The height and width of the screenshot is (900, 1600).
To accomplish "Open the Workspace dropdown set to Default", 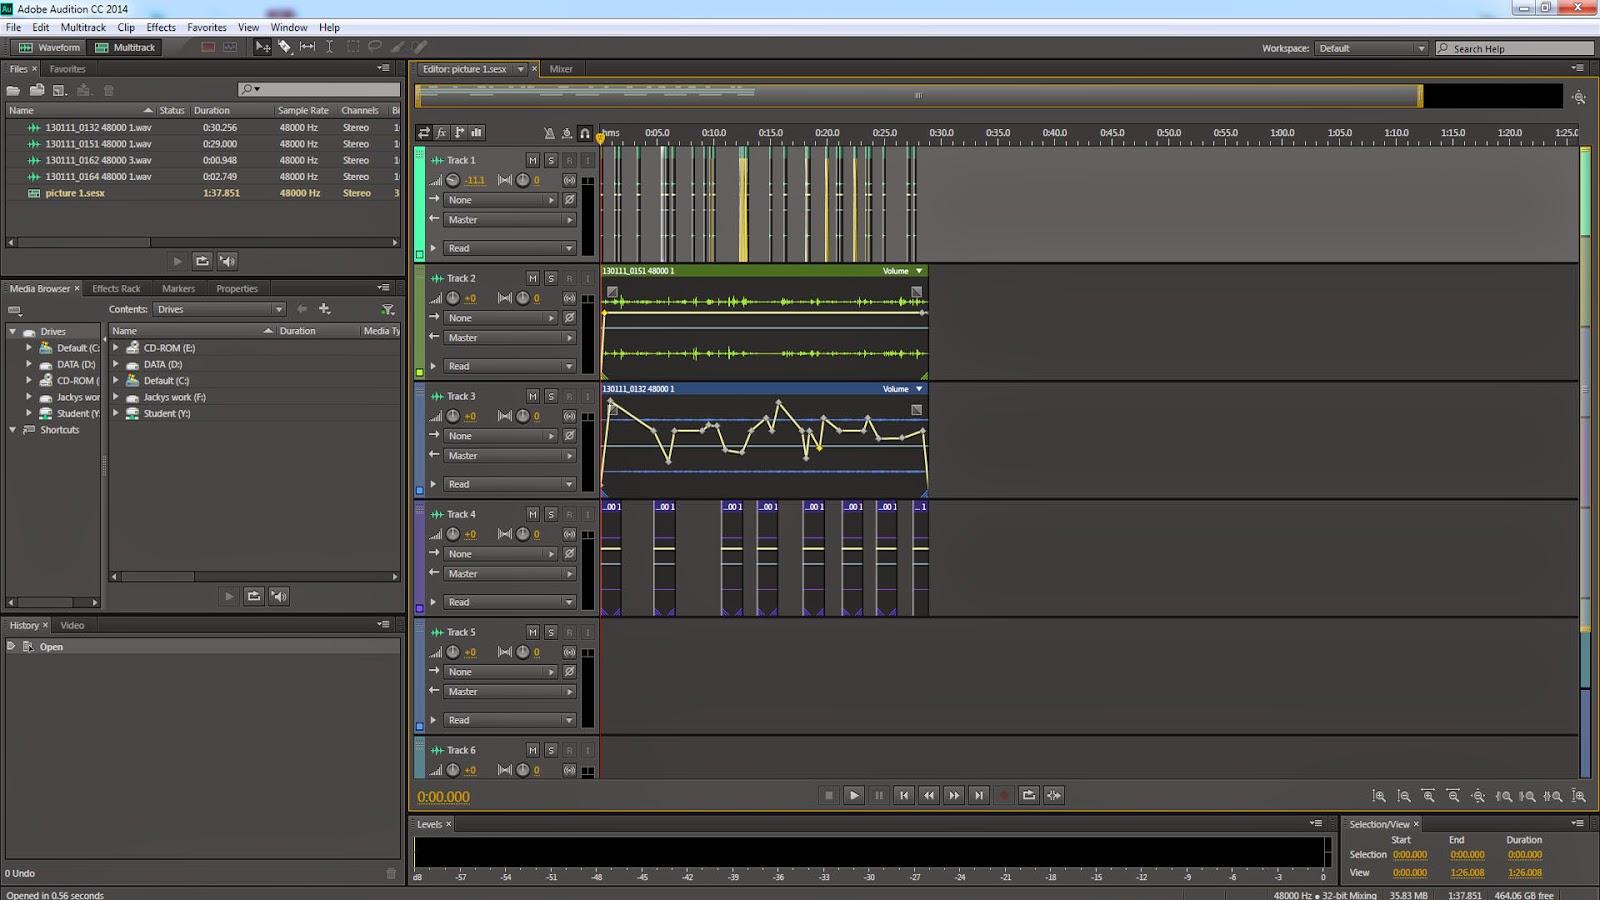I will click(x=1371, y=48).
